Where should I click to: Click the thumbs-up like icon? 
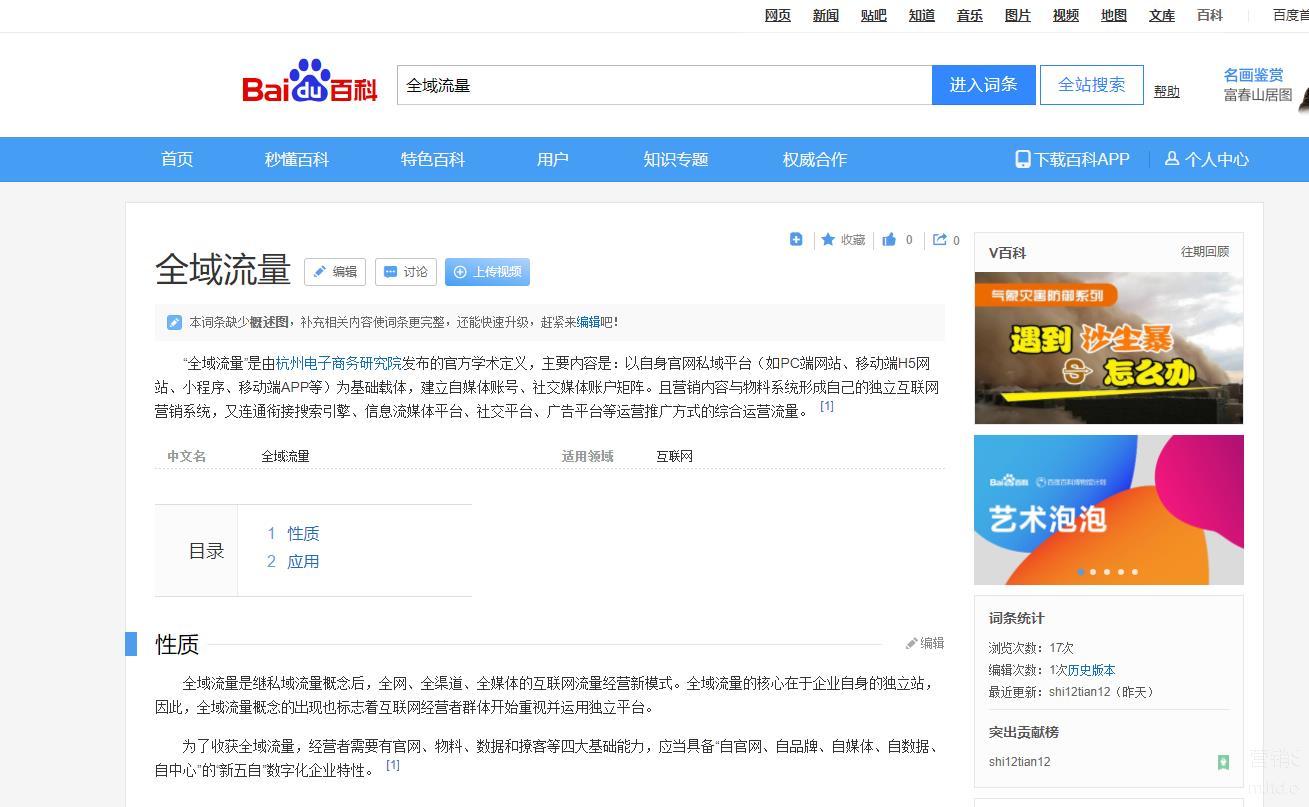click(889, 240)
